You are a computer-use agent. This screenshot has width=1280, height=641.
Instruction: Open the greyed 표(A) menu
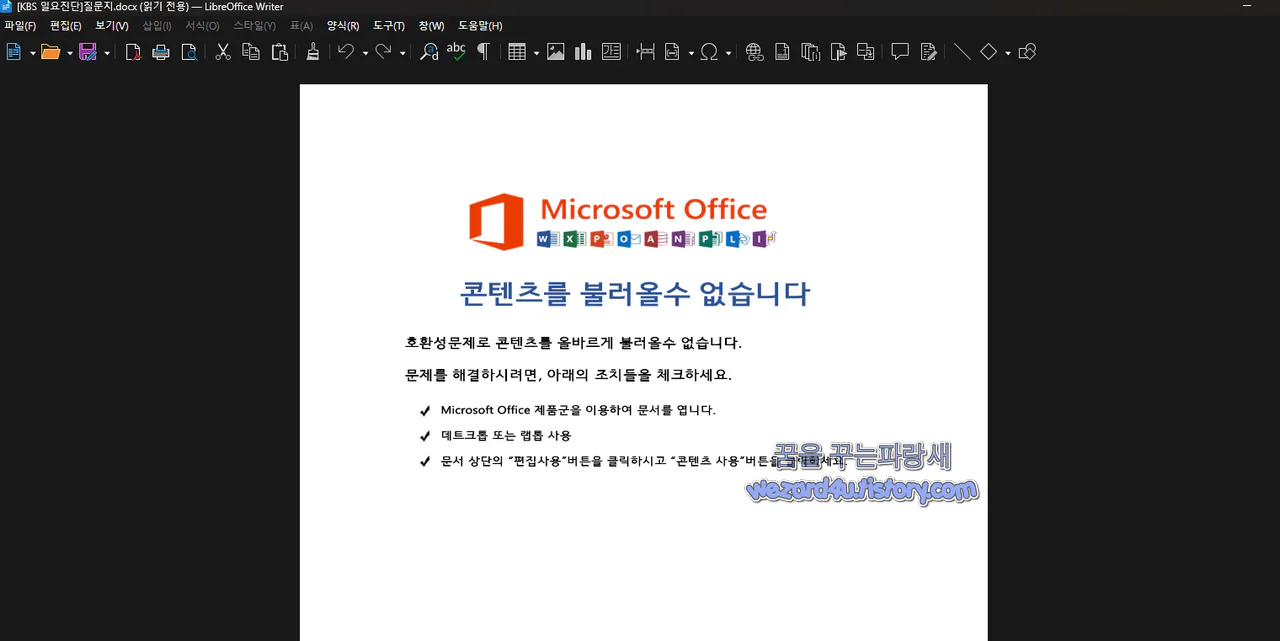pos(301,26)
